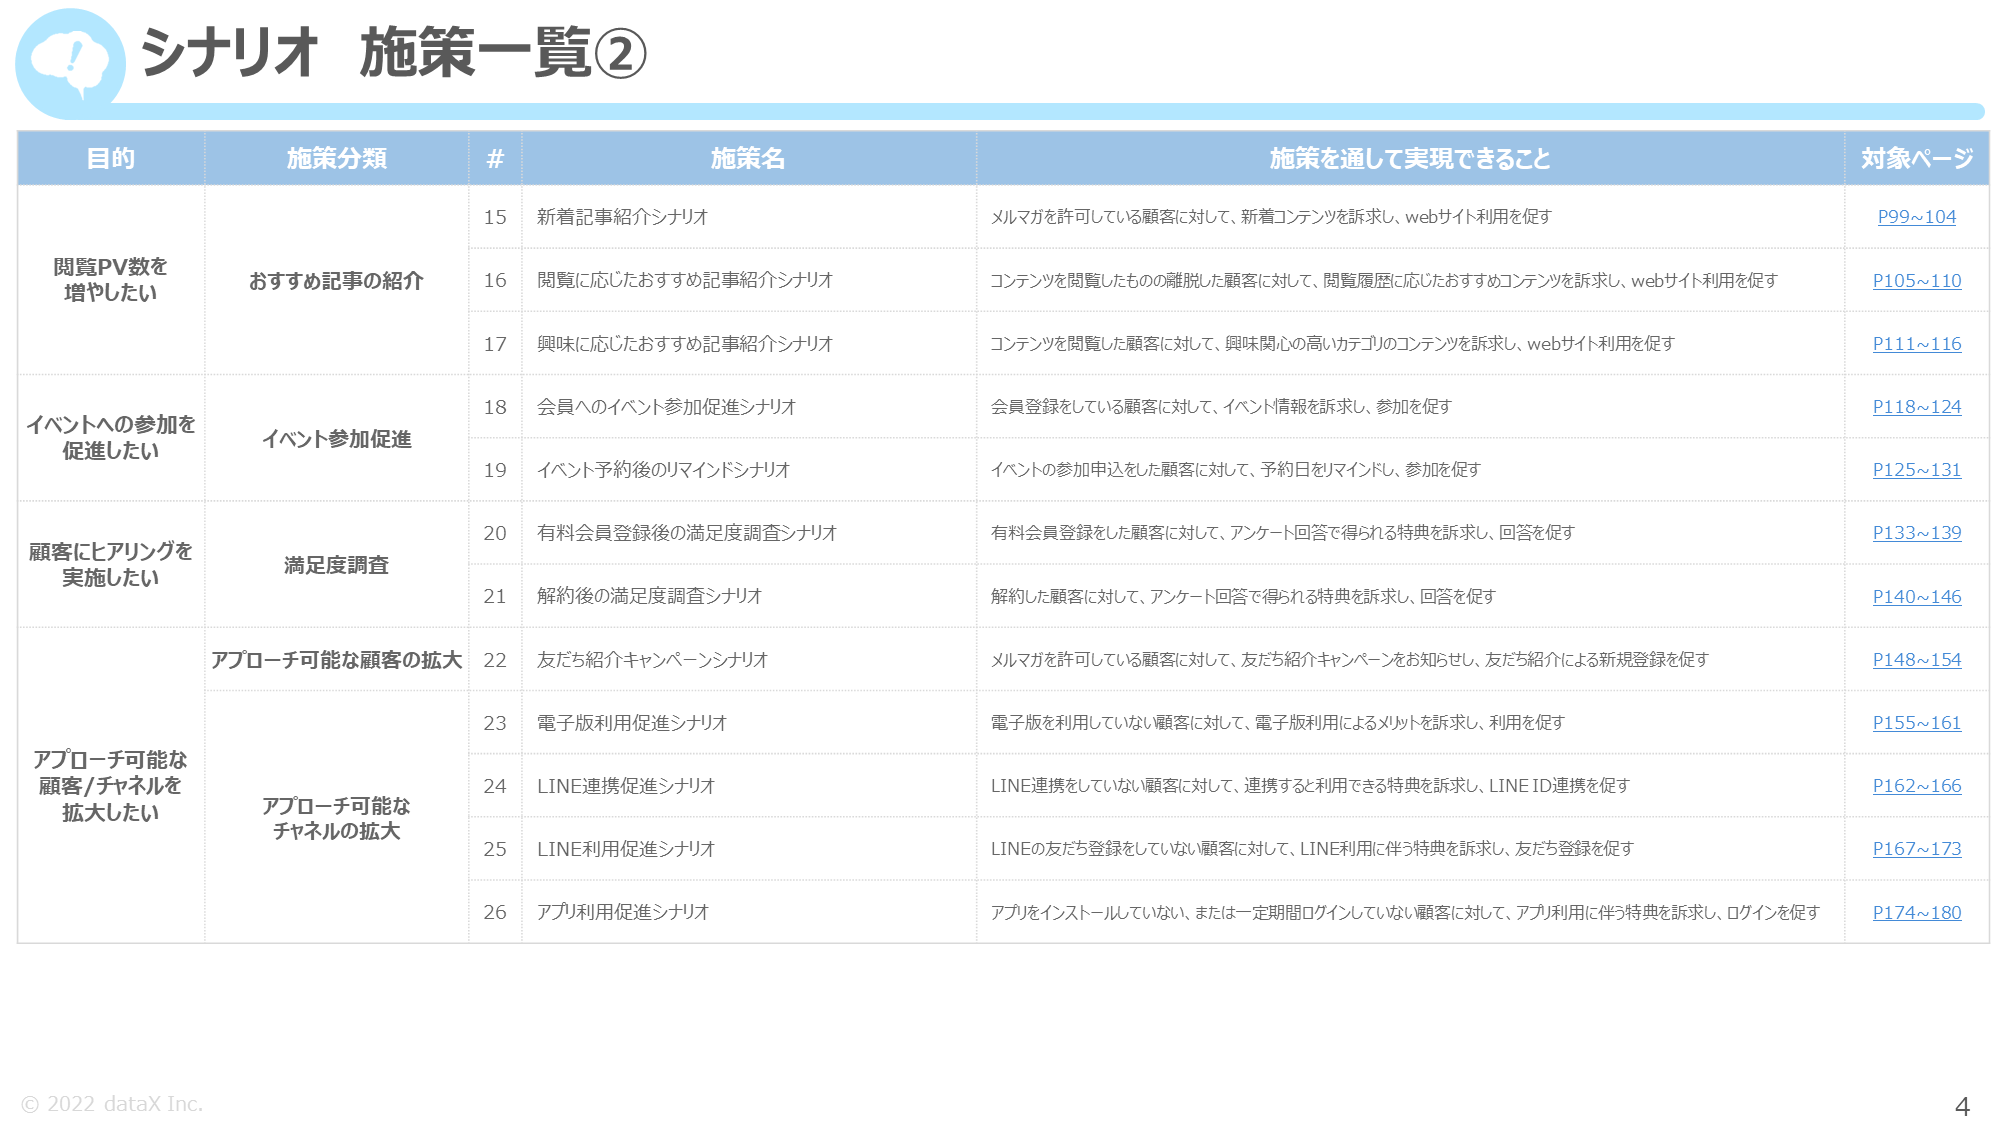
Task: Select アプリ利用促進シナリオ cell
Action: tap(749, 912)
